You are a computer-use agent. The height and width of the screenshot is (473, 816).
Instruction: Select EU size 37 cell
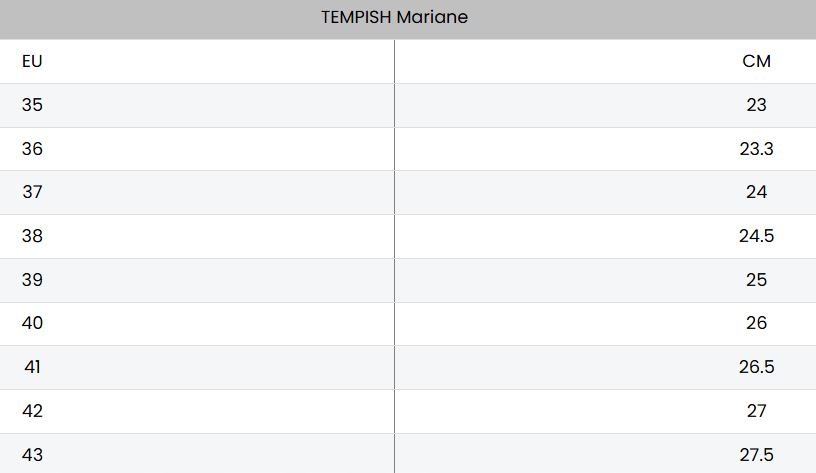pyautogui.click(x=32, y=192)
